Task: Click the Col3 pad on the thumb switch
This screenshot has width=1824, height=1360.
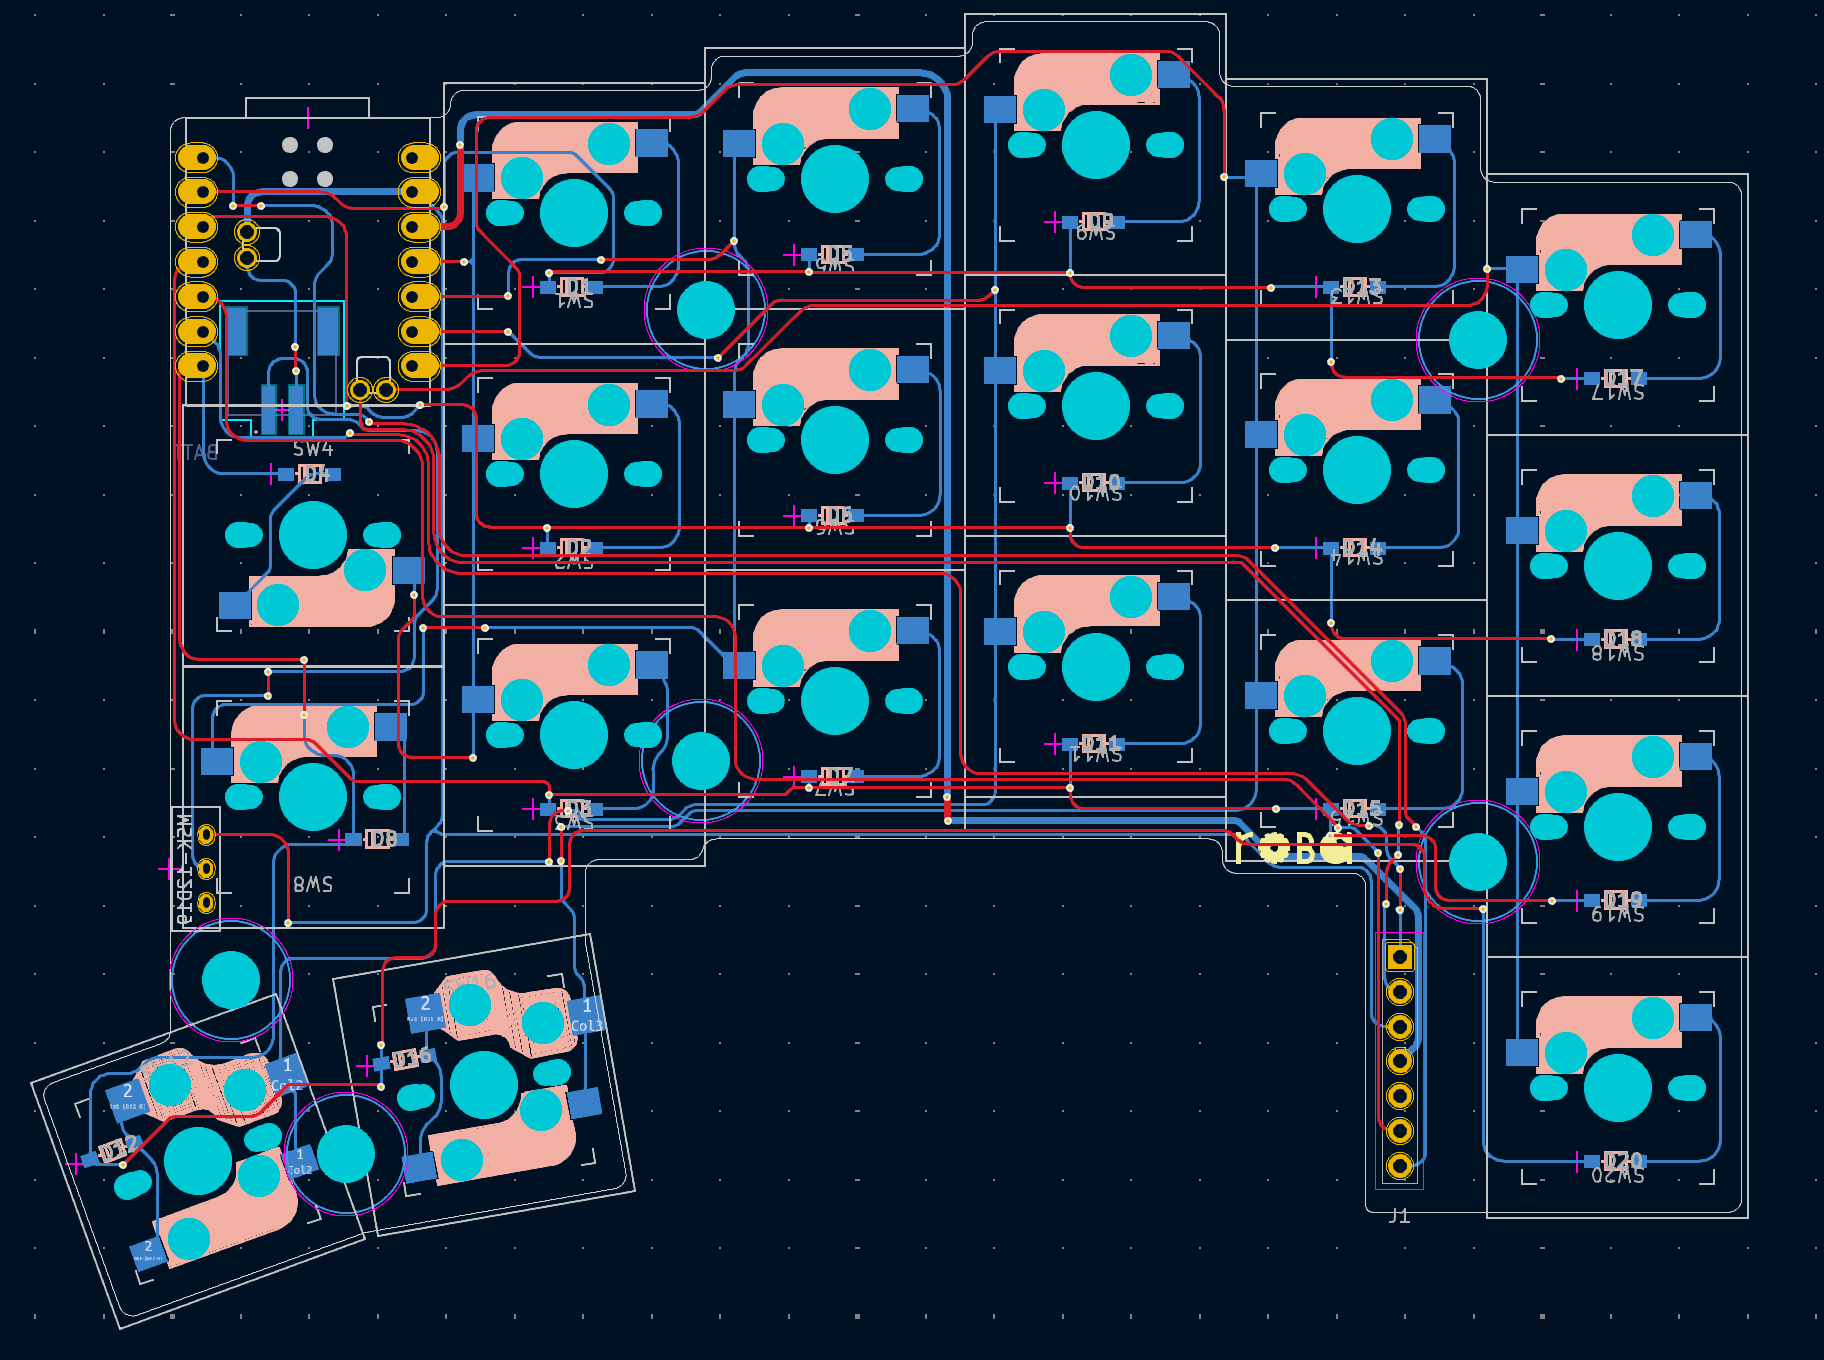Action: (587, 1014)
